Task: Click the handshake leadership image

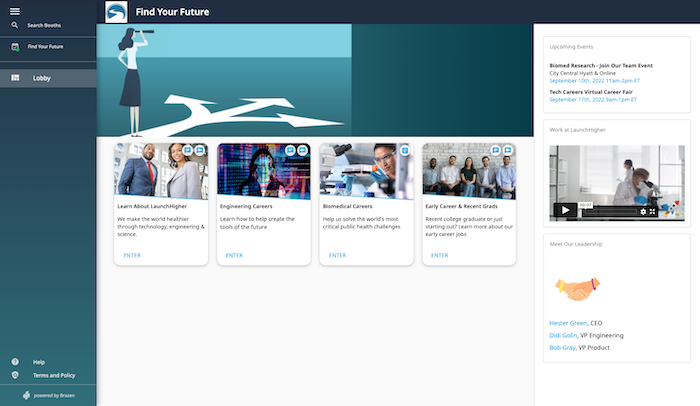Action: tap(577, 288)
